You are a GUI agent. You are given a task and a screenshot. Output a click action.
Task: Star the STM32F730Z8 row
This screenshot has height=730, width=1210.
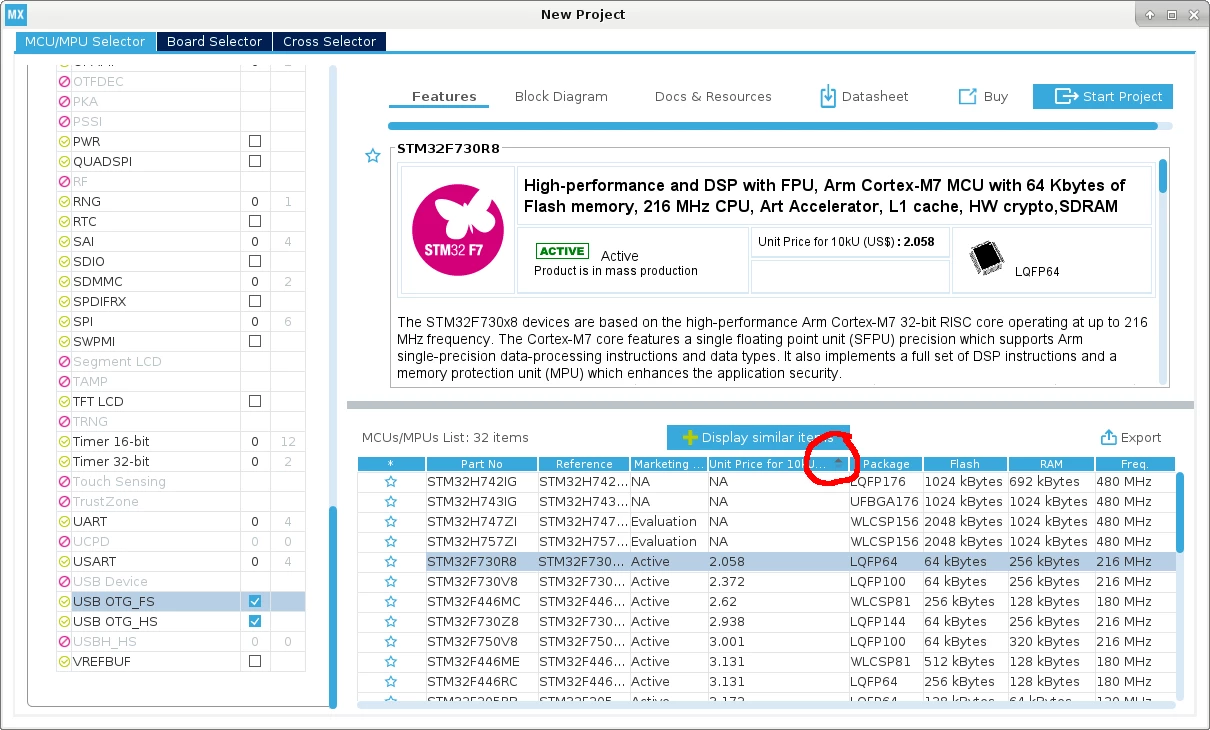pos(391,621)
